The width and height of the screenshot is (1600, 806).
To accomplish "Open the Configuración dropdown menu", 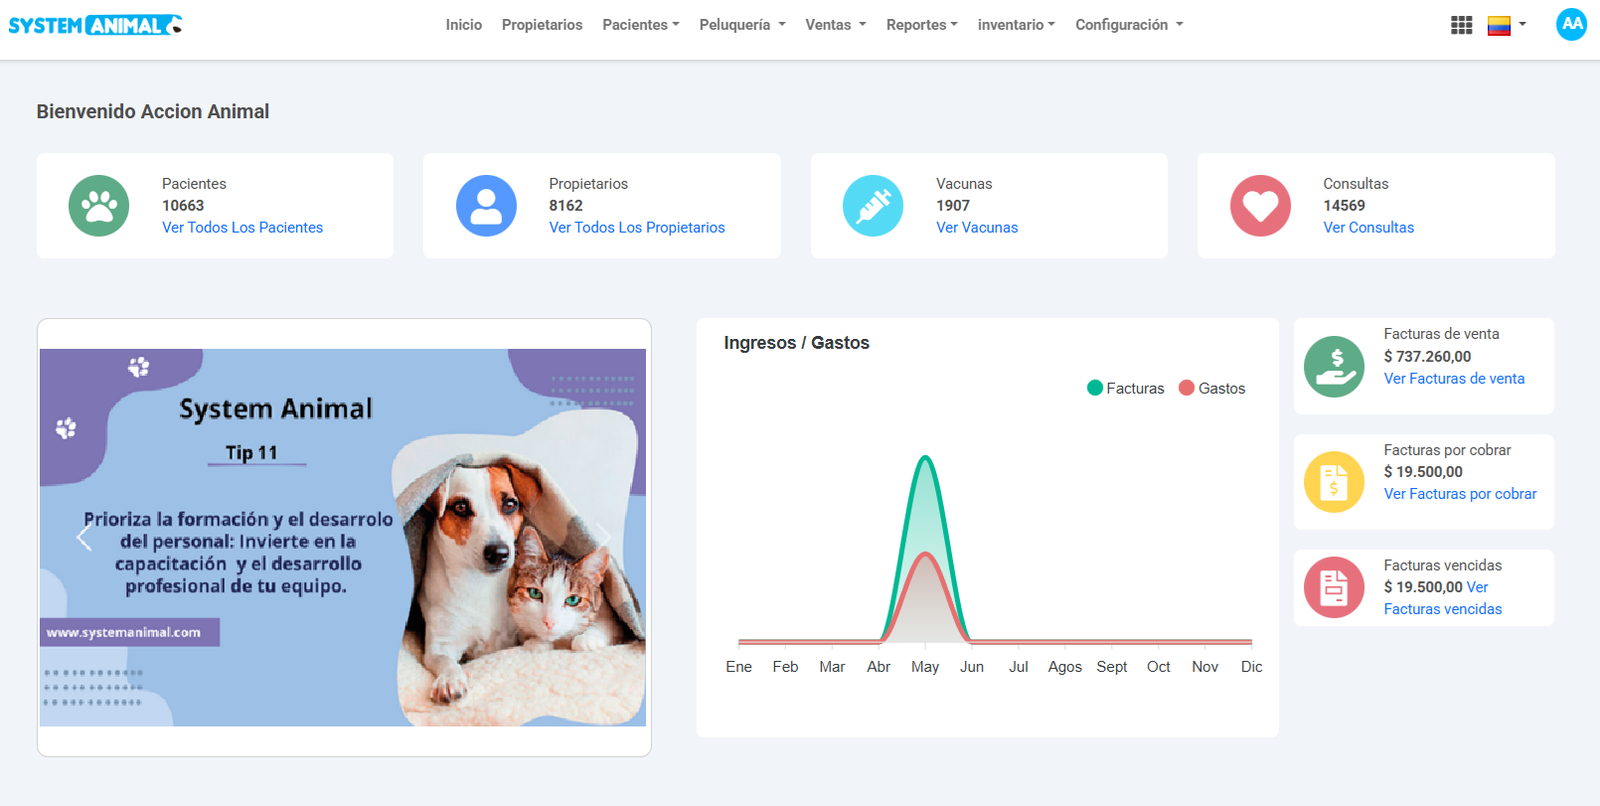I will pyautogui.click(x=1129, y=25).
